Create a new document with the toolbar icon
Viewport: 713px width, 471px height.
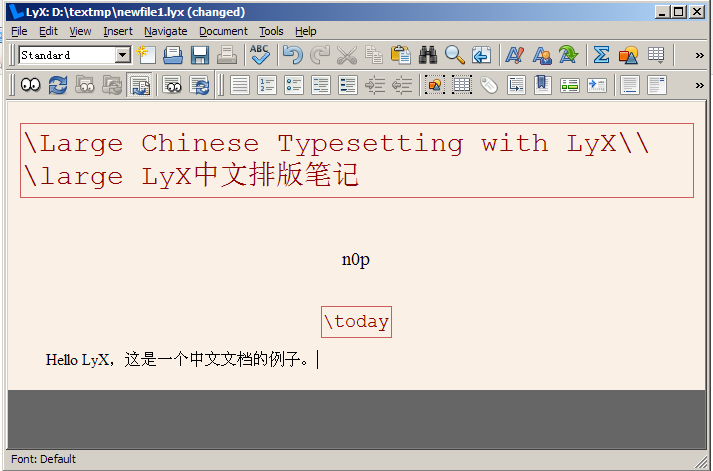[146, 55]
